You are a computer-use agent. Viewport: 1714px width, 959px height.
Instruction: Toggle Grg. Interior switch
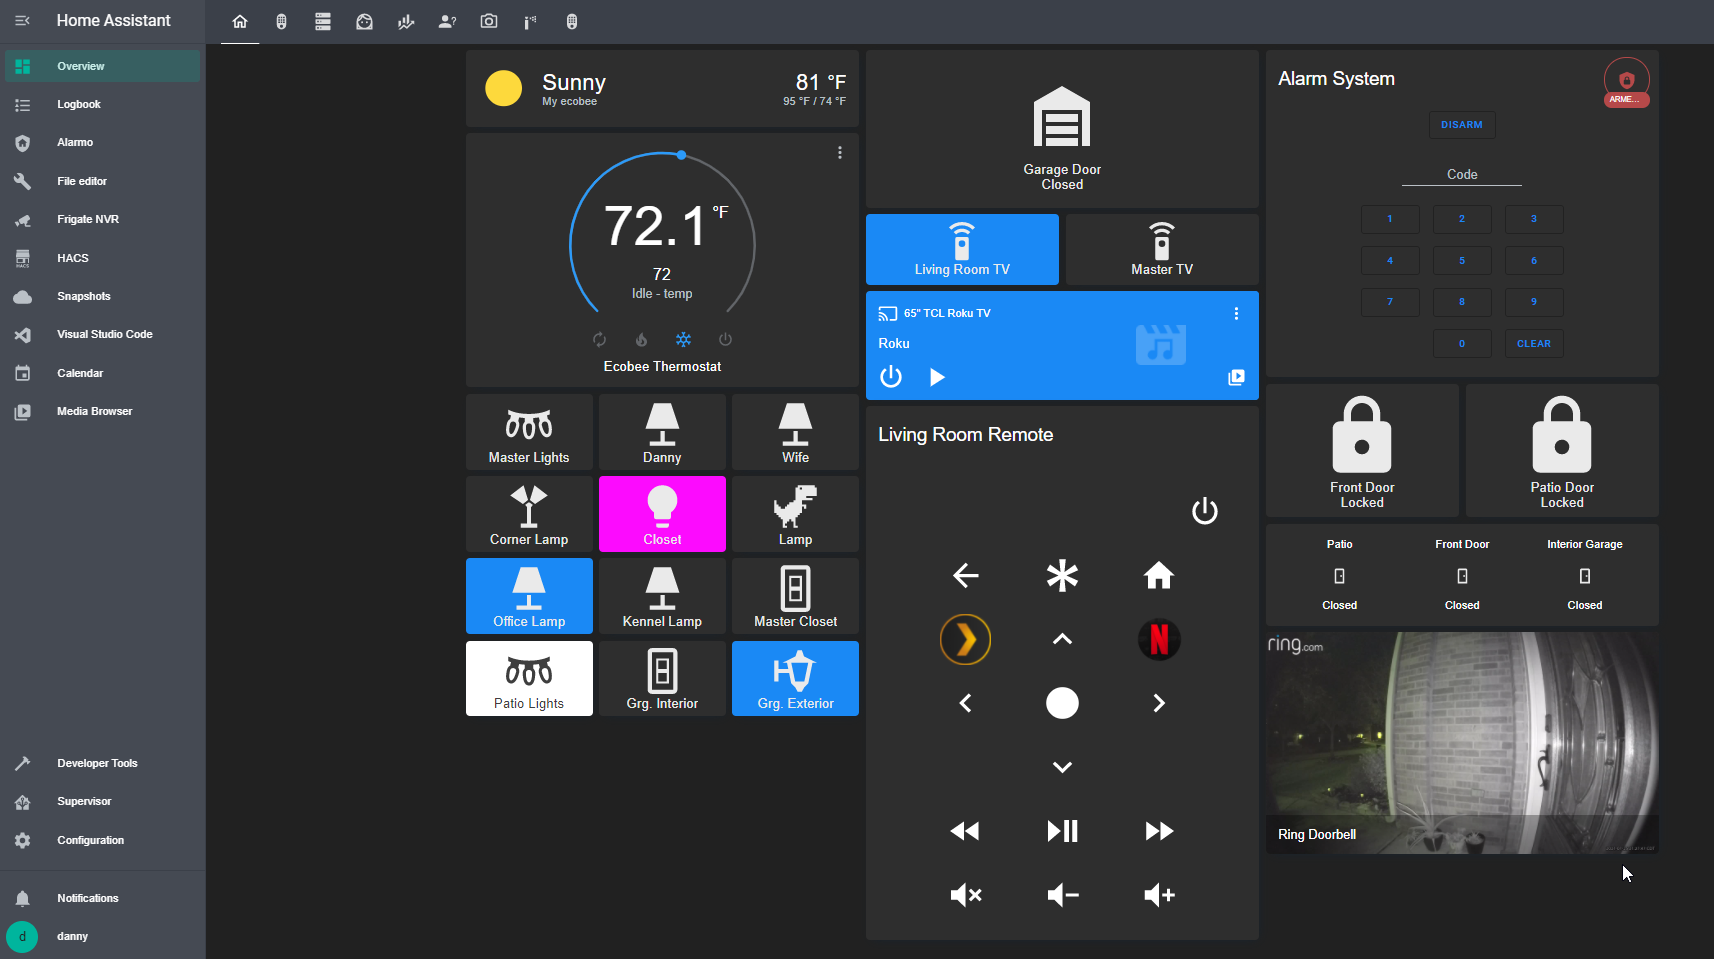tap(662, 678)
